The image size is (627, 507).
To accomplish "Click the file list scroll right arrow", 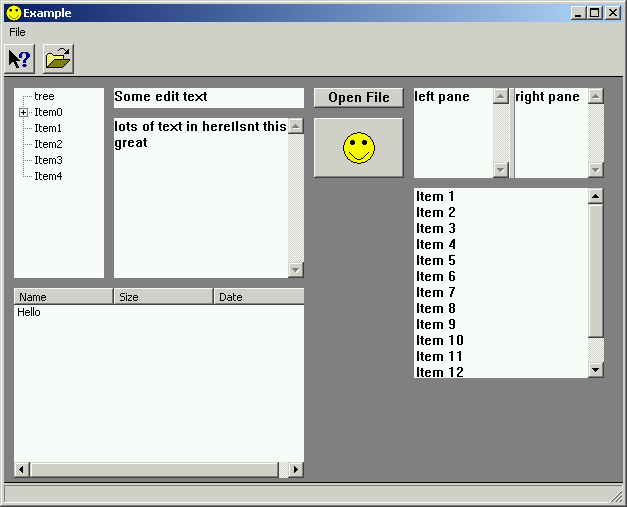I will pyautogui.click(x=296, y=470).
